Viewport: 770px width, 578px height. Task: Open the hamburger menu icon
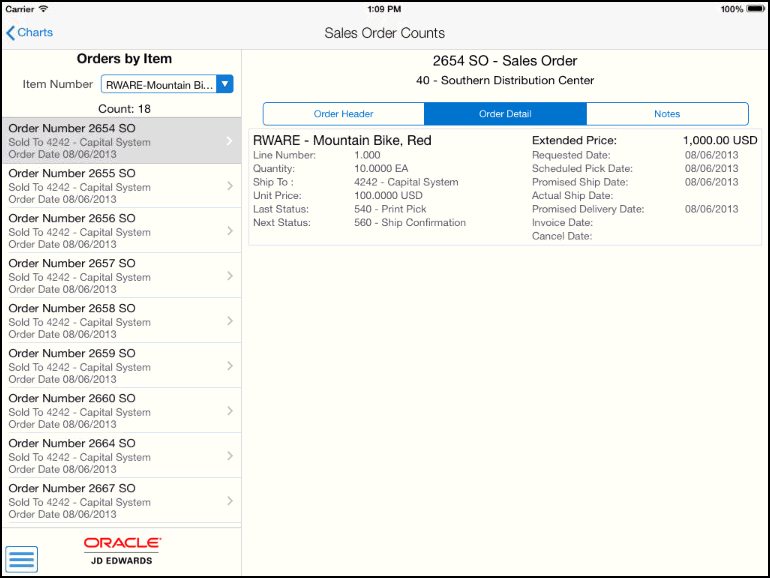point(22,559)
